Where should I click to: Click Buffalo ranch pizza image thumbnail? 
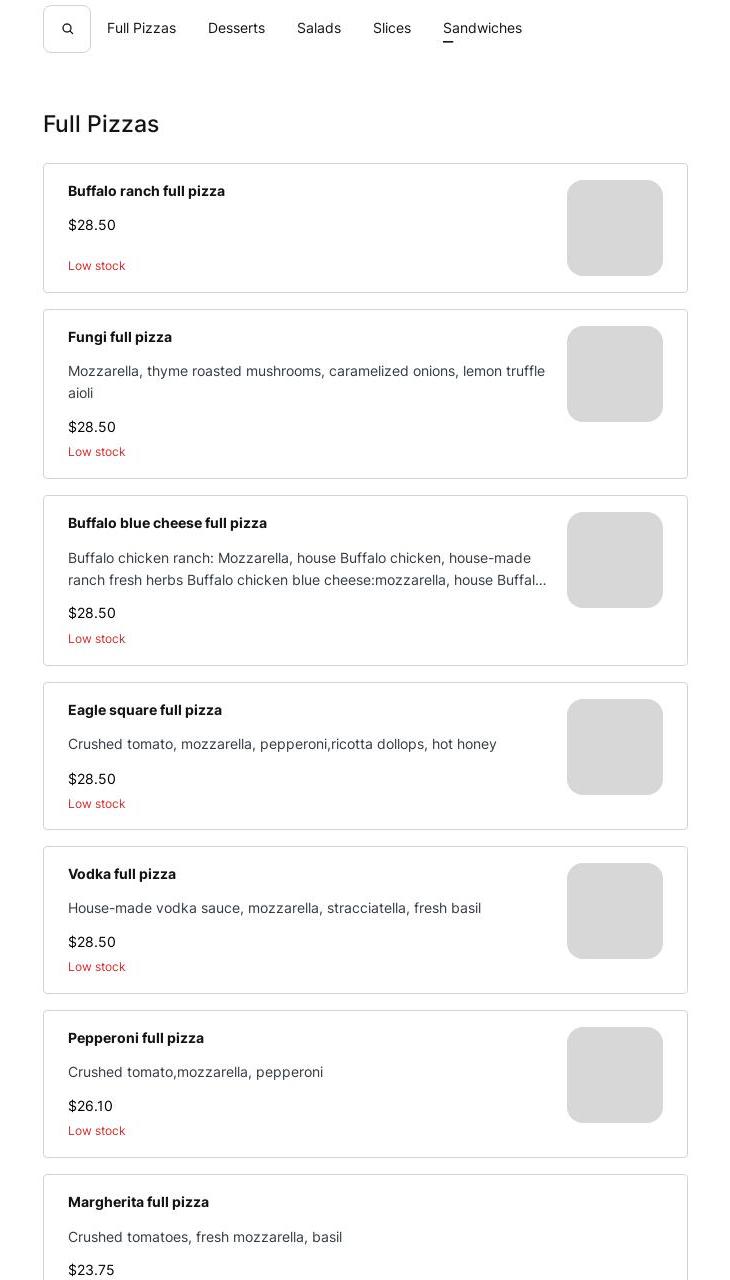(x=614, y=228)
